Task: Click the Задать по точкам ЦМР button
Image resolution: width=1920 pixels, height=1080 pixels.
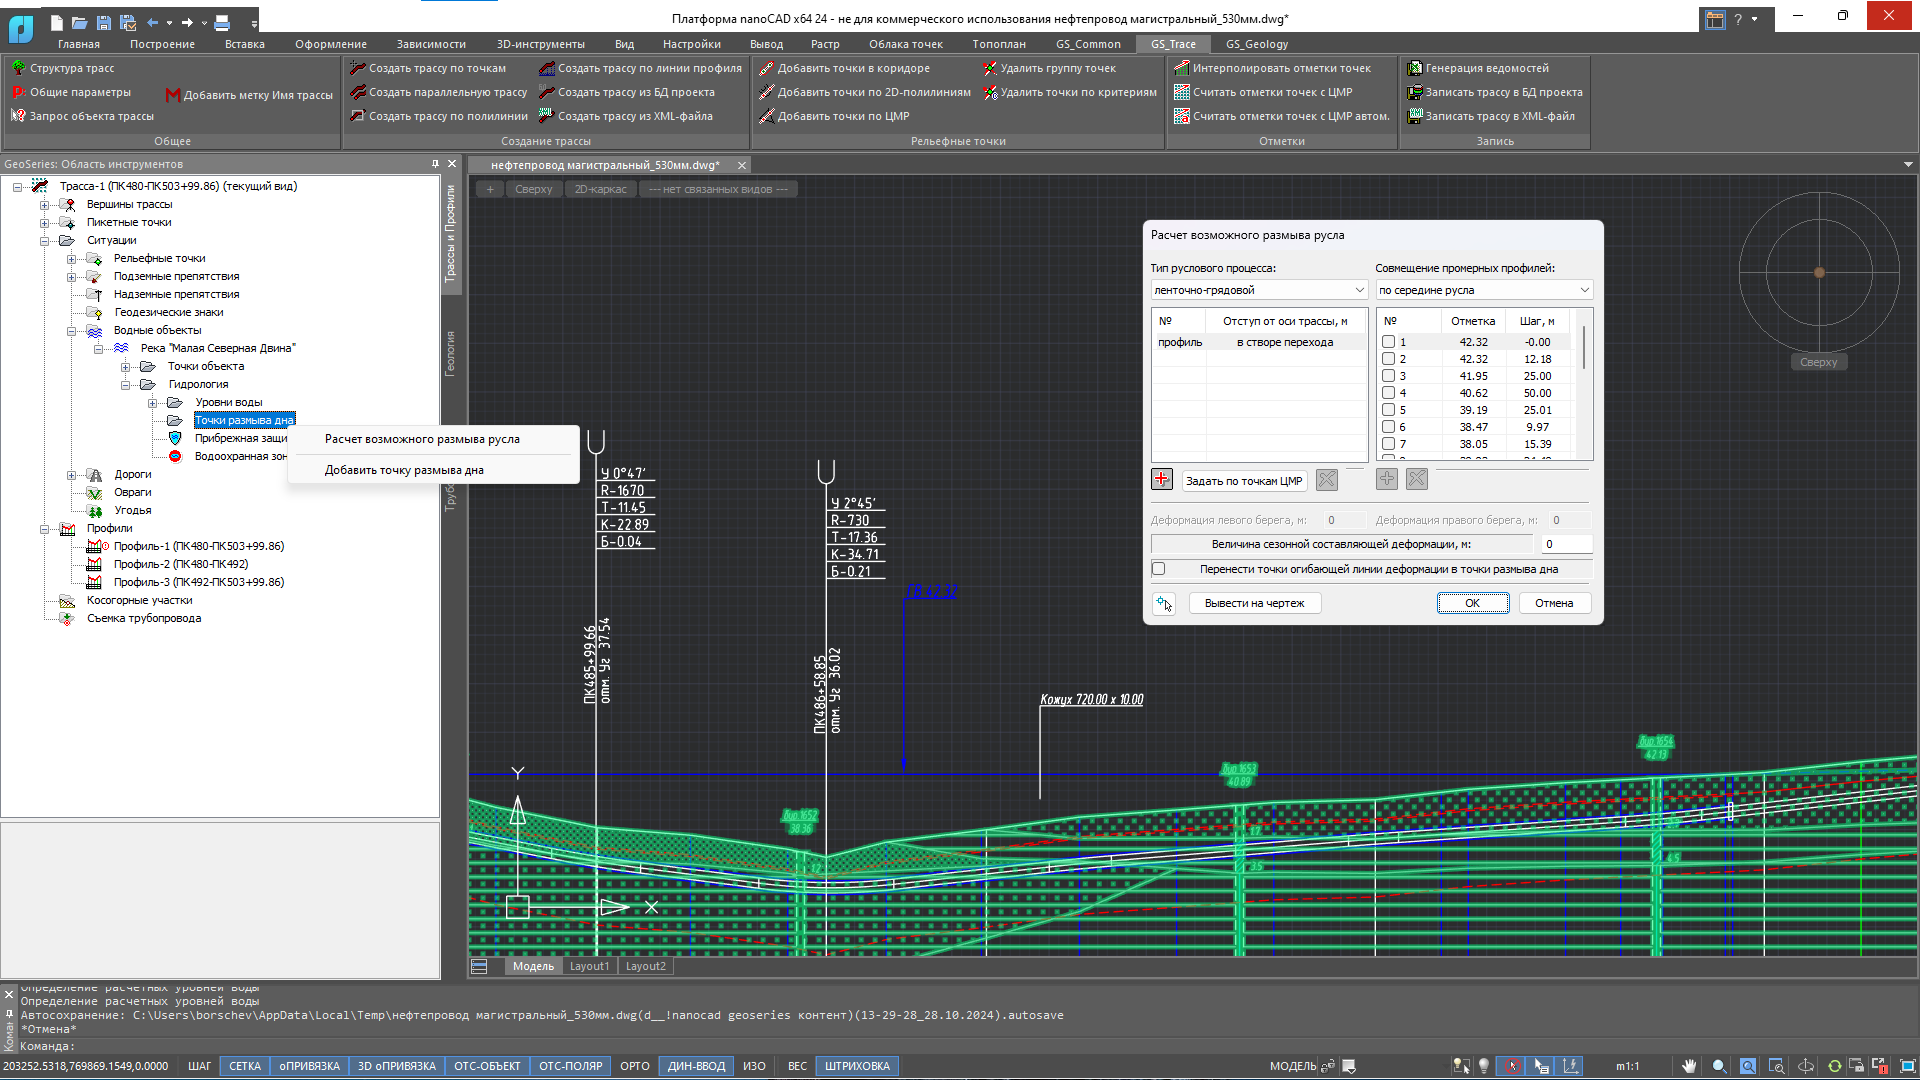Action: pos(1244,481)
